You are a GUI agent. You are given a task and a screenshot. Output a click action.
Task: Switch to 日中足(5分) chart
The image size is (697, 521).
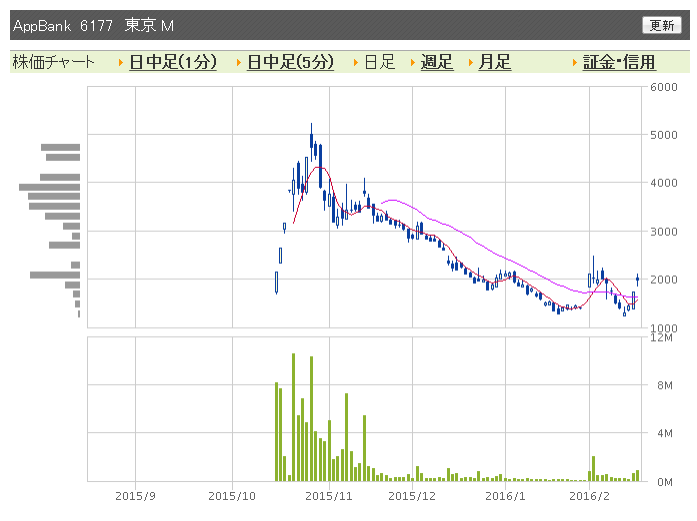tap(290, 62)
